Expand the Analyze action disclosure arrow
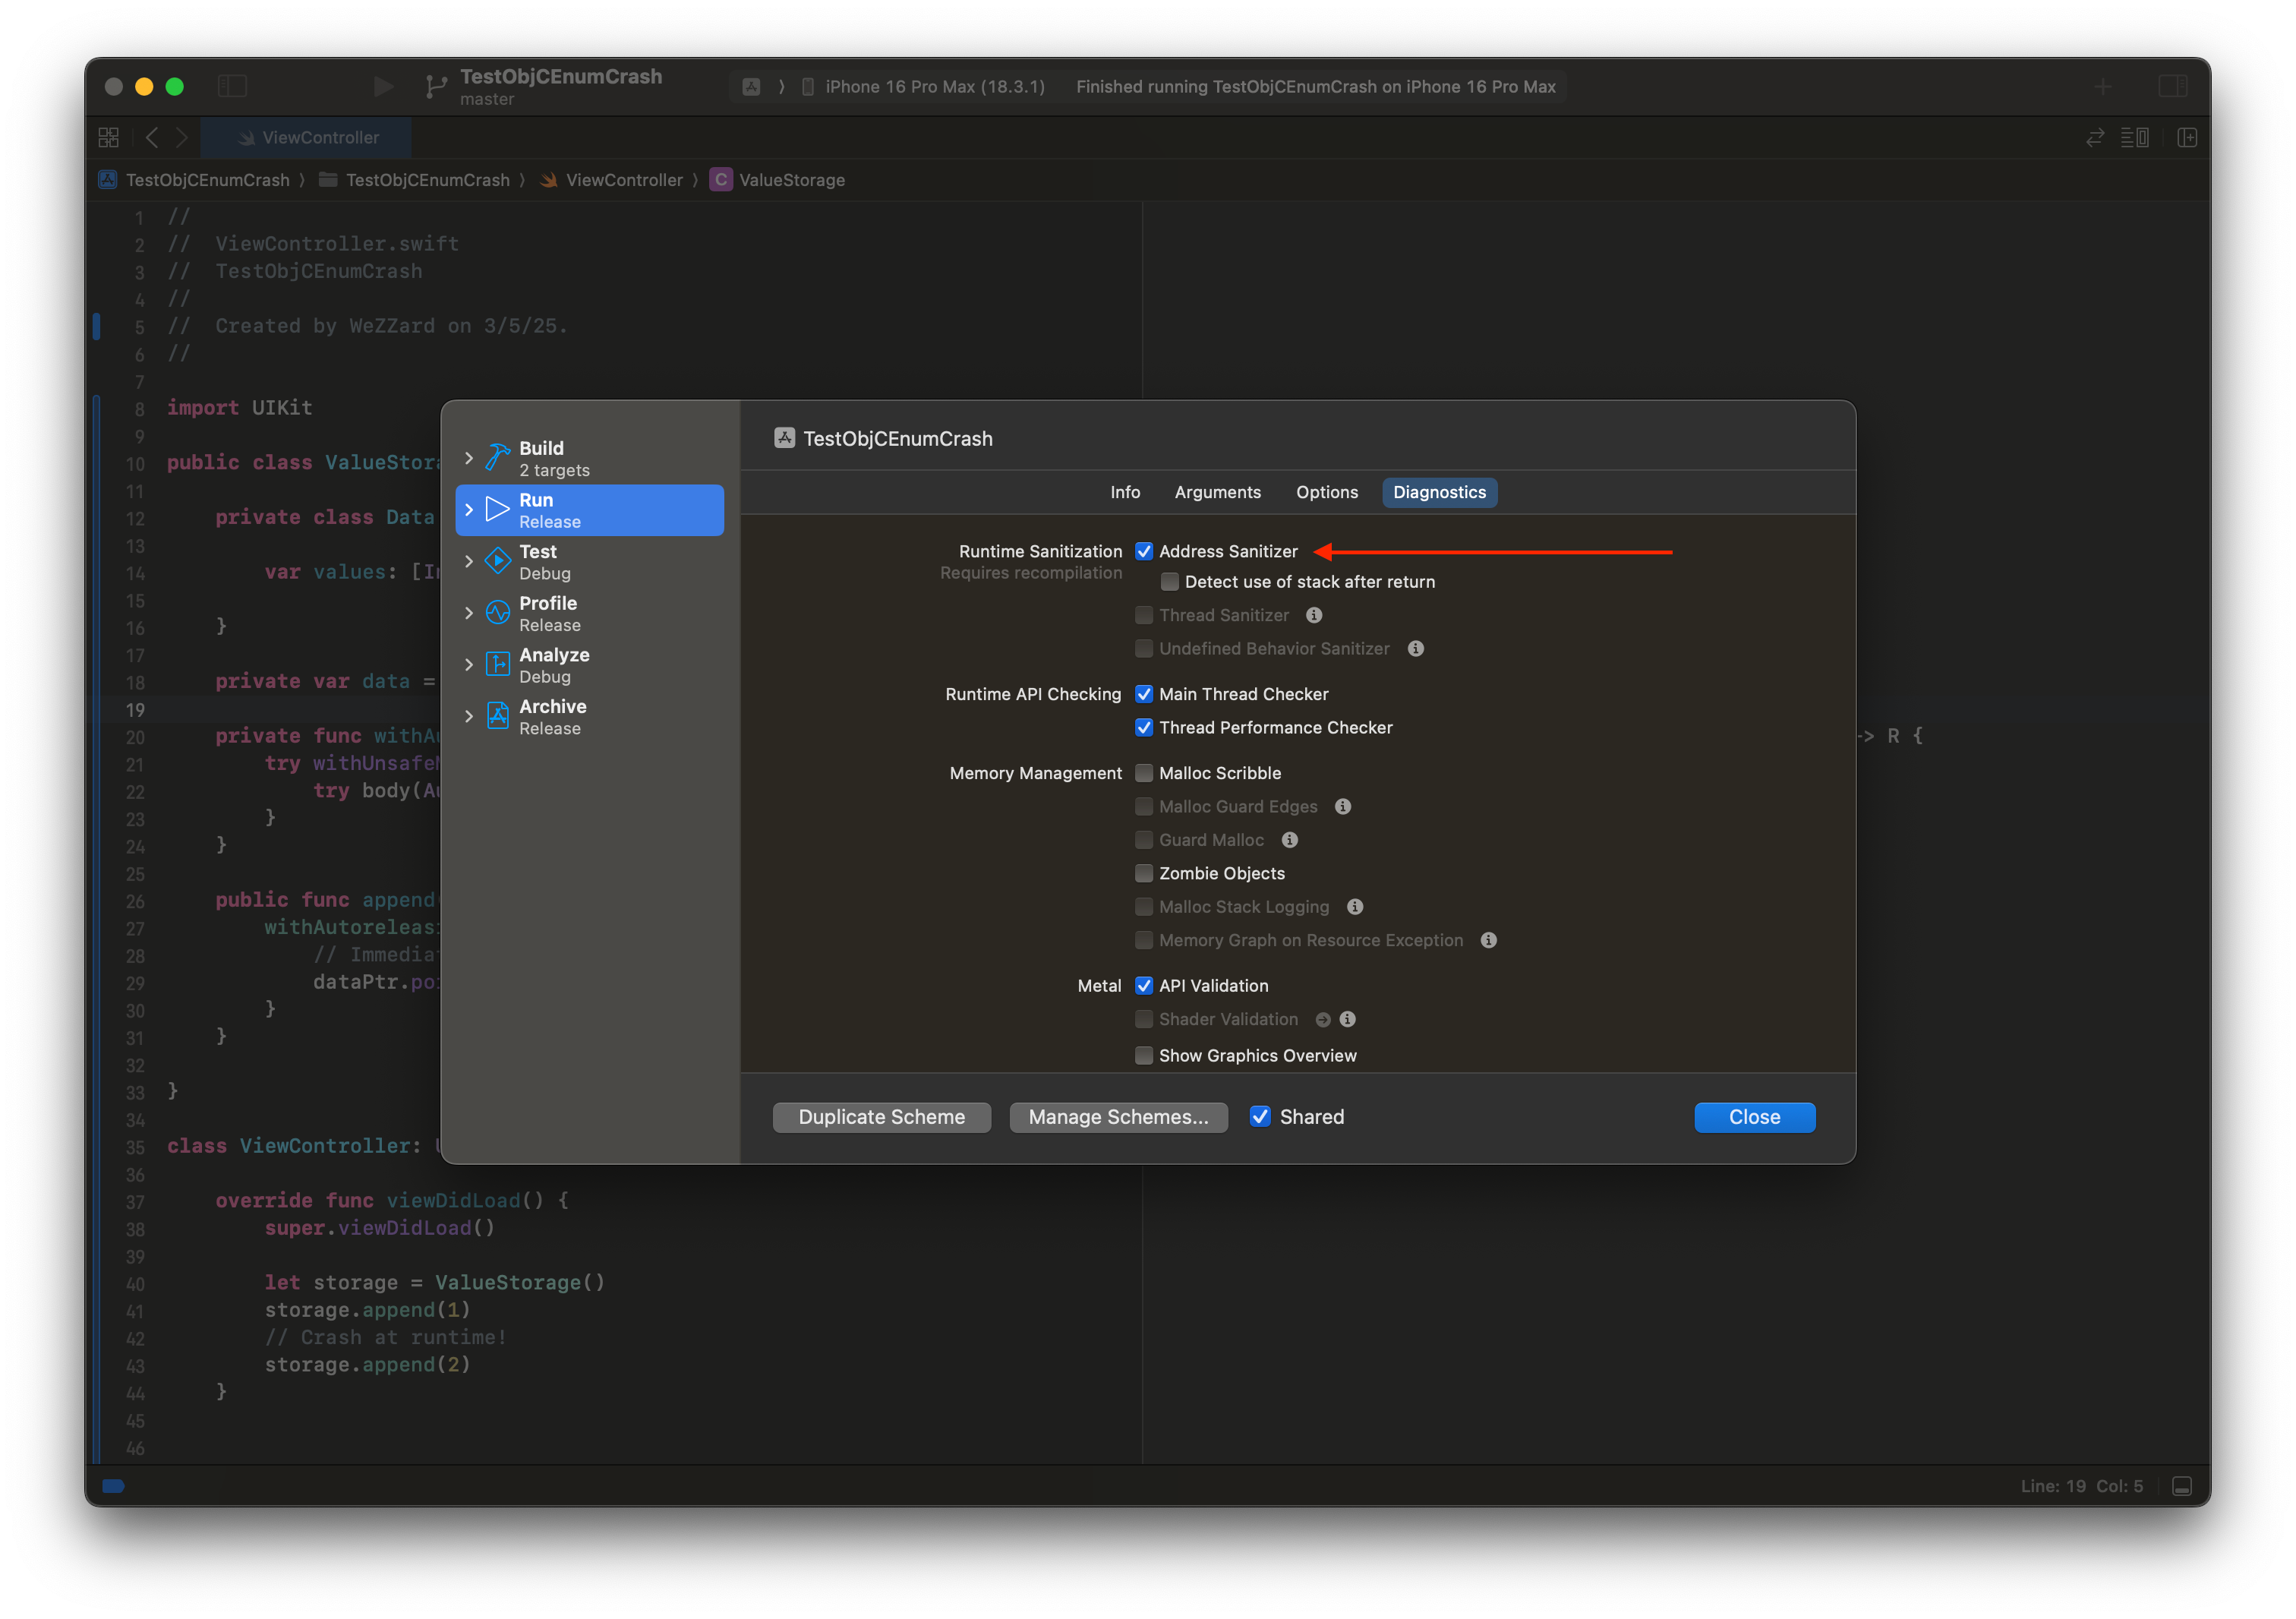Viewport: 2296px width, 1619px height. [x=469, y=665]
